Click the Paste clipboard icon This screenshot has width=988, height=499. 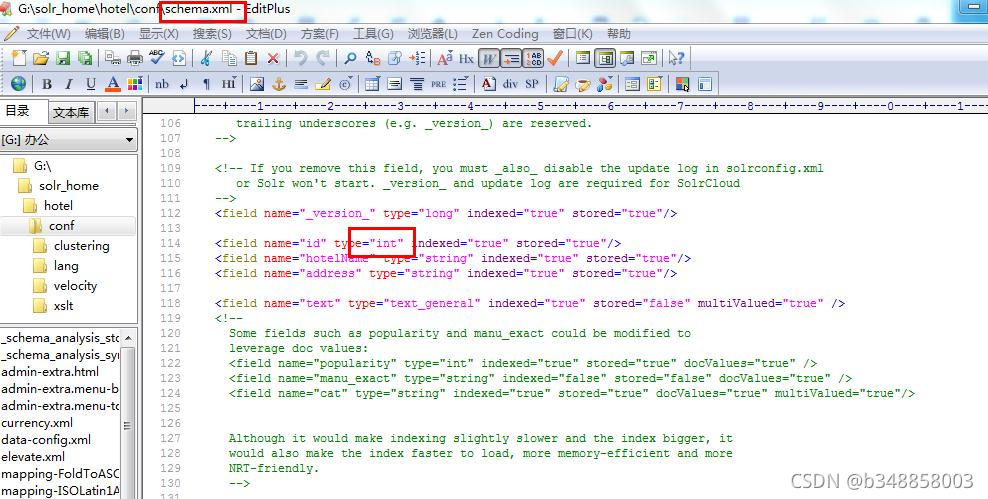[x=251, y=58]
